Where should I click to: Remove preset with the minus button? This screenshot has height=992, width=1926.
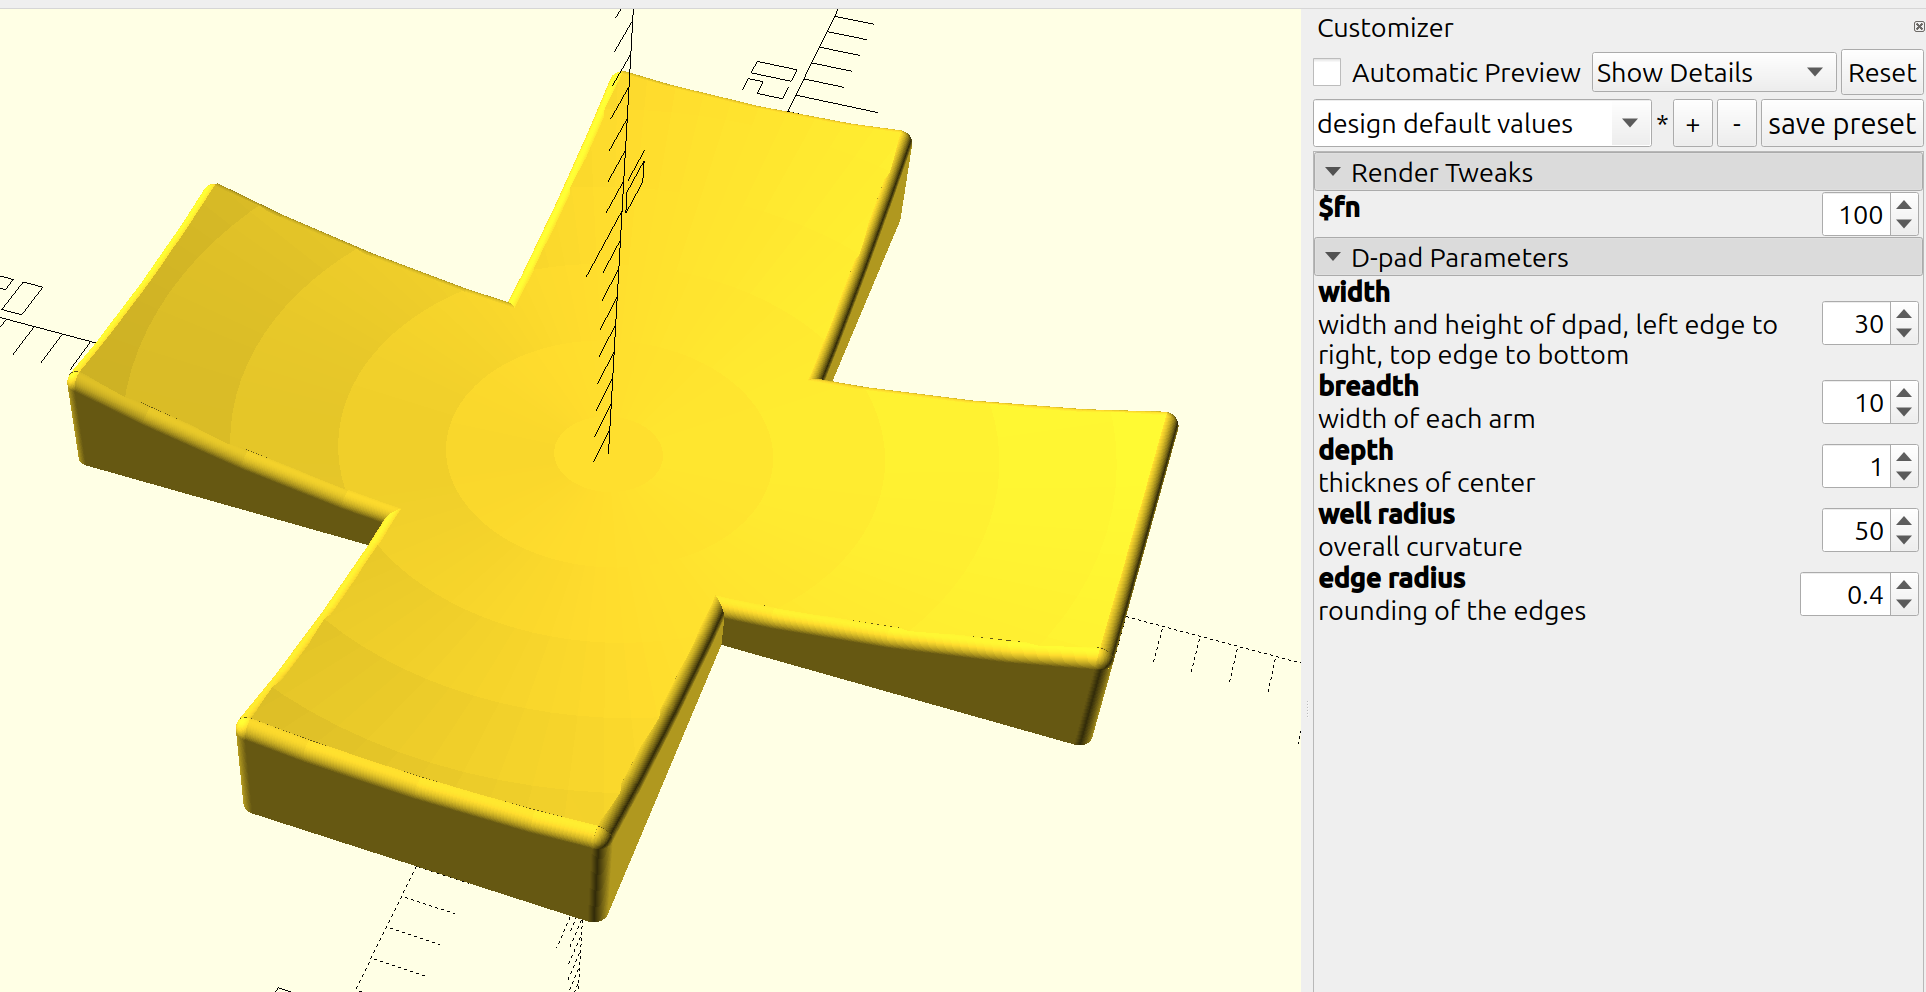point(1737,124)
